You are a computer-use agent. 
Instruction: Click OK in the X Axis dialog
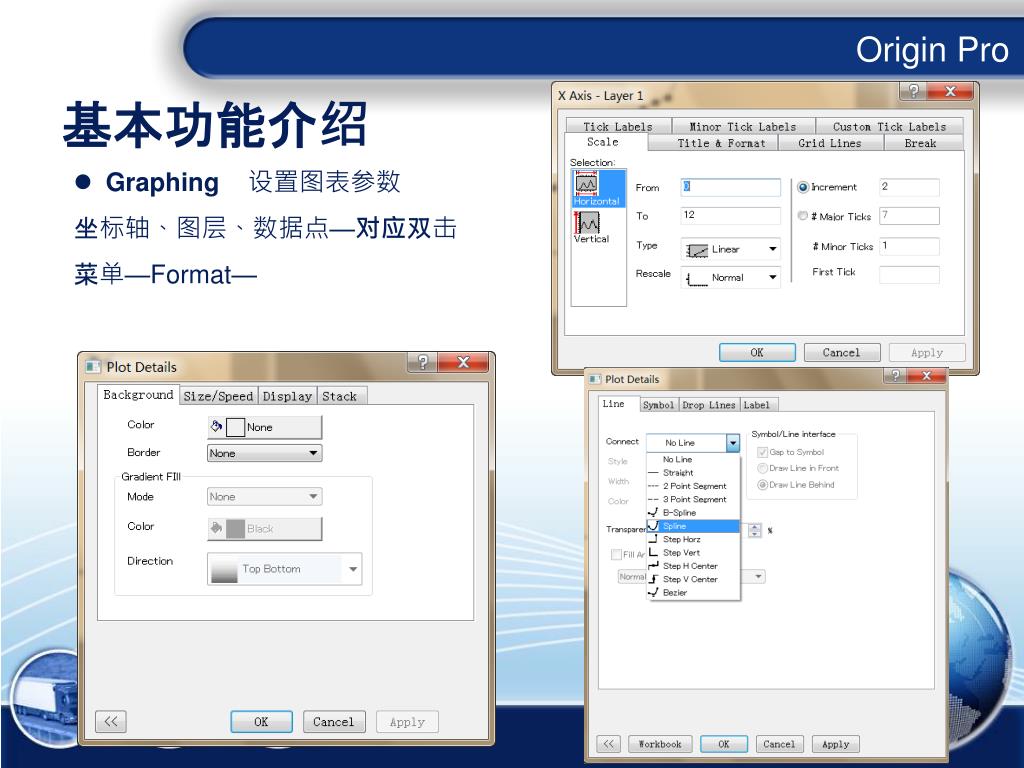pyautogui.click(x=757, y=352)
